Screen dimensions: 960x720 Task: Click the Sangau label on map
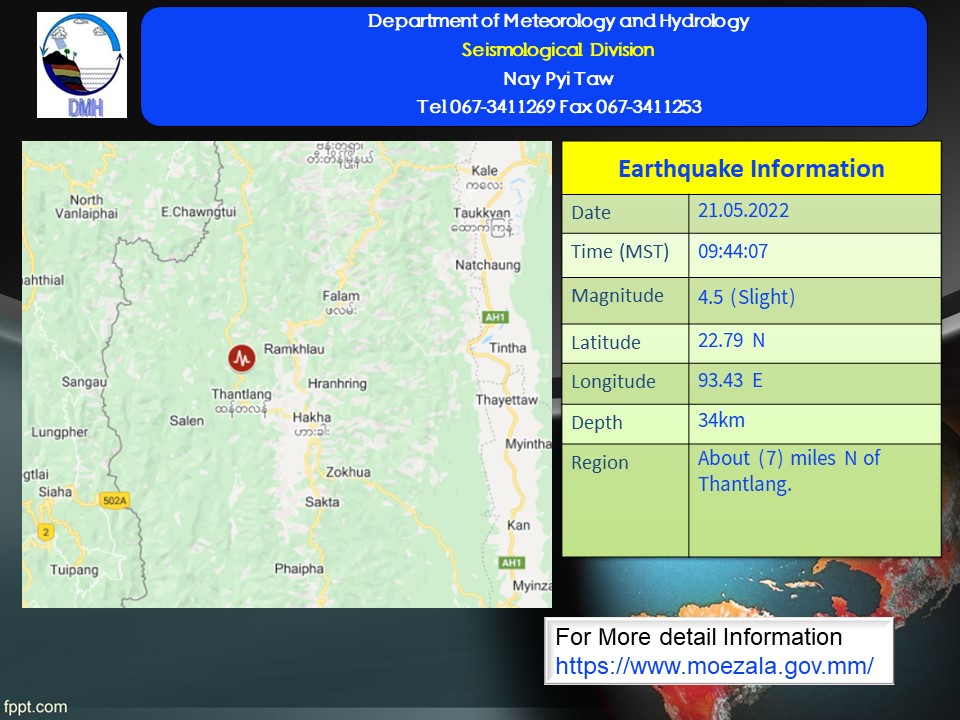[84, 382]
